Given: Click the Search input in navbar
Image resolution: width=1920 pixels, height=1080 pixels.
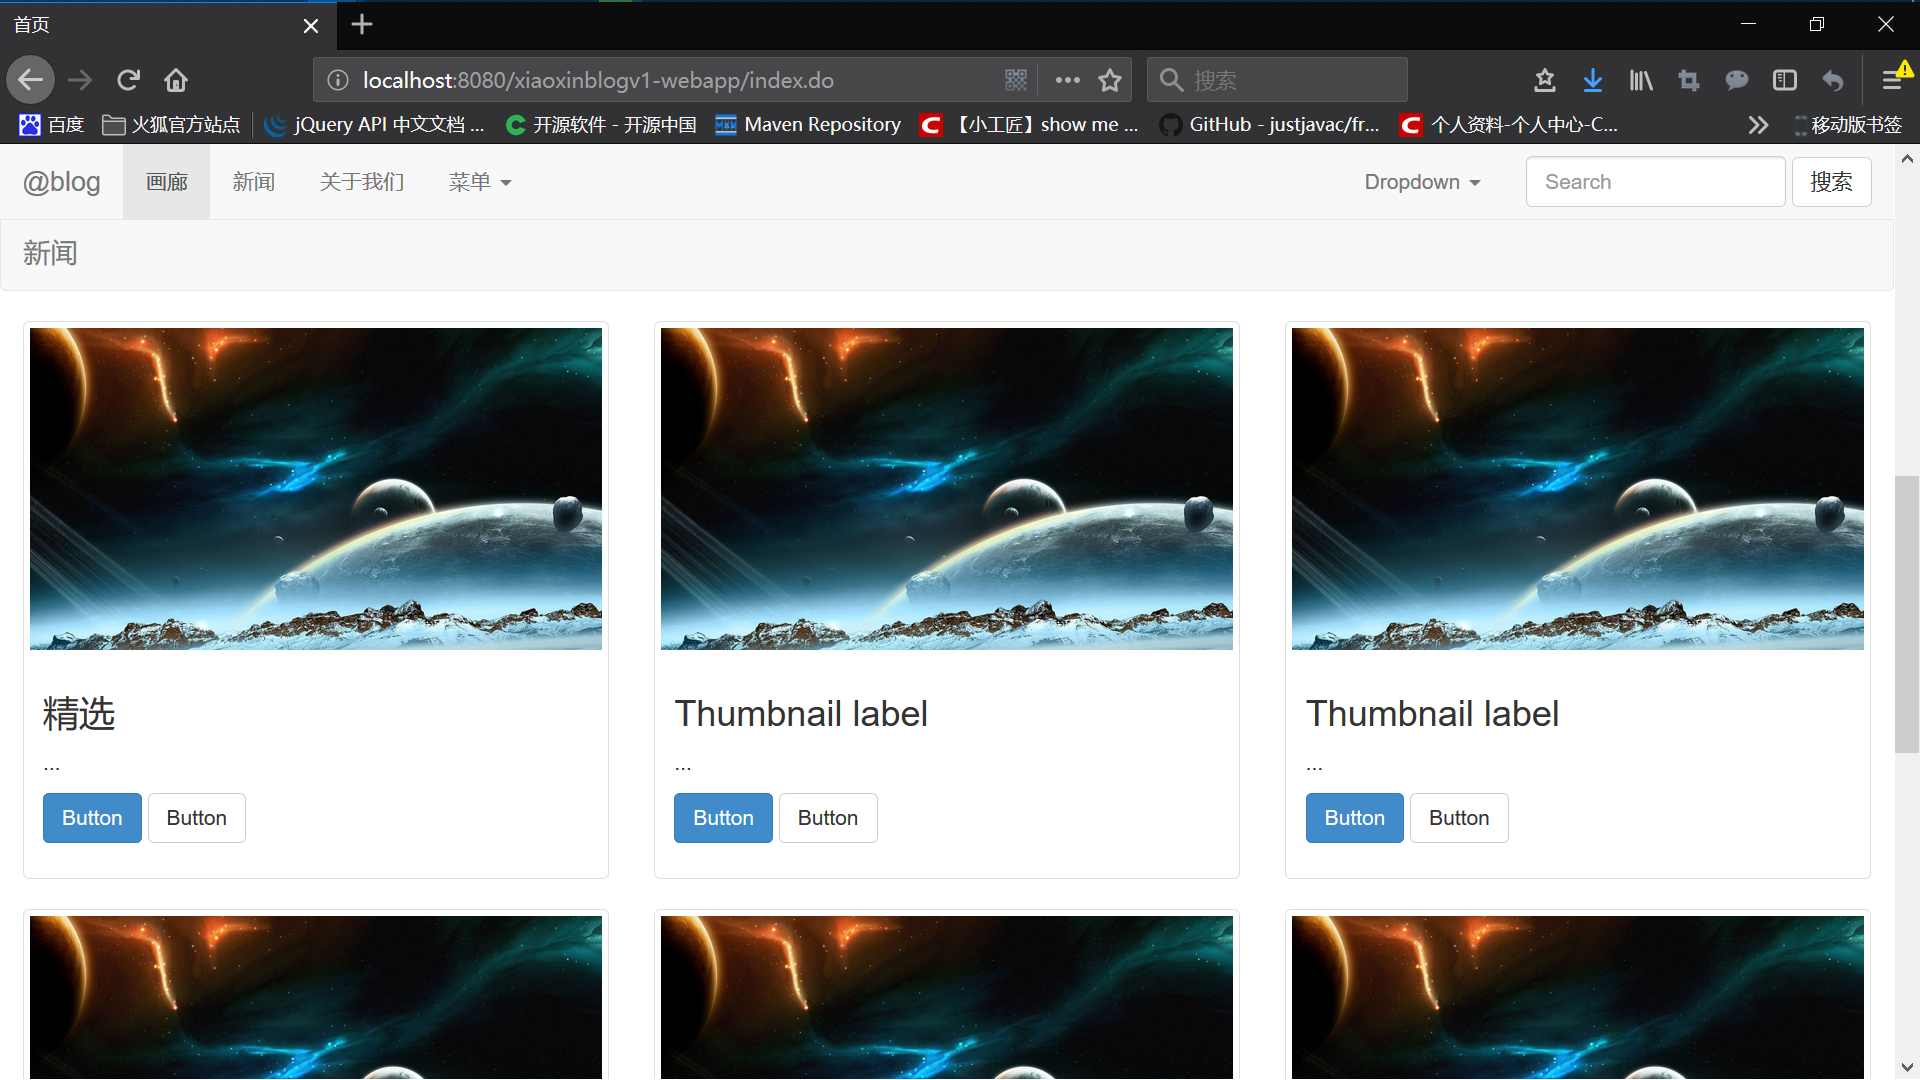Looking at the screenshot, I should point(1655,182).
